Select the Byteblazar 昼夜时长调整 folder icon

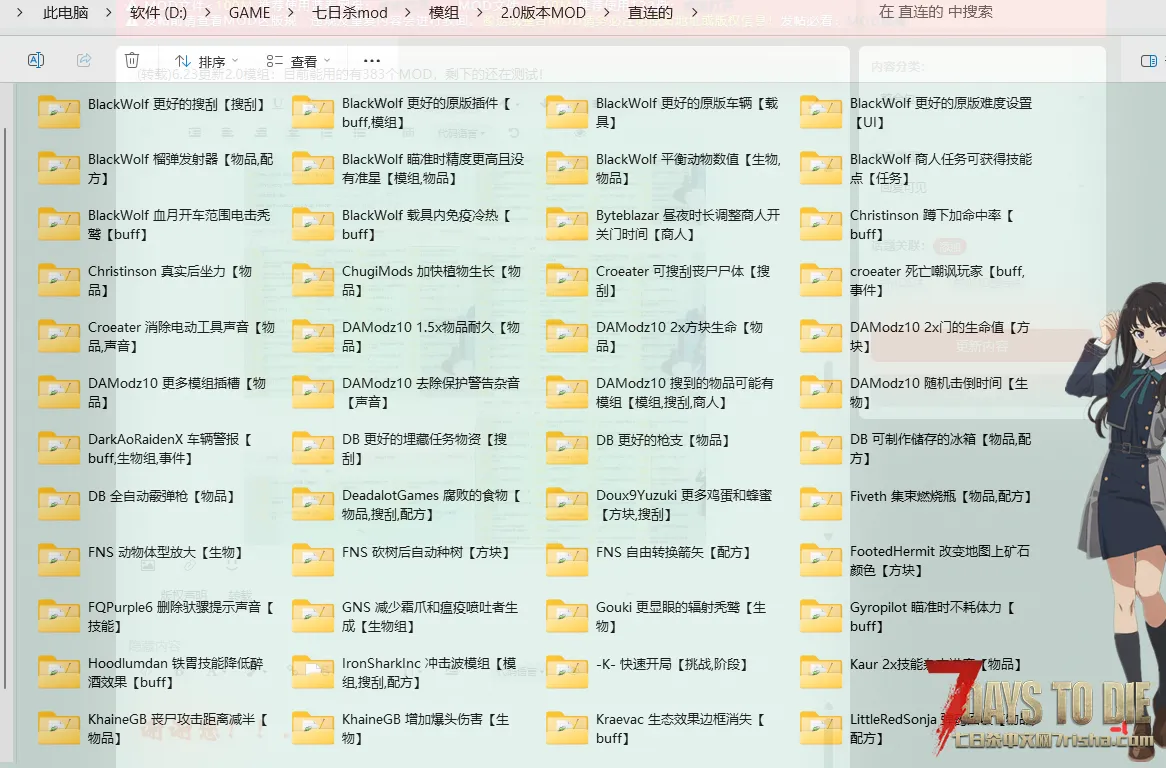pos(567,224)
